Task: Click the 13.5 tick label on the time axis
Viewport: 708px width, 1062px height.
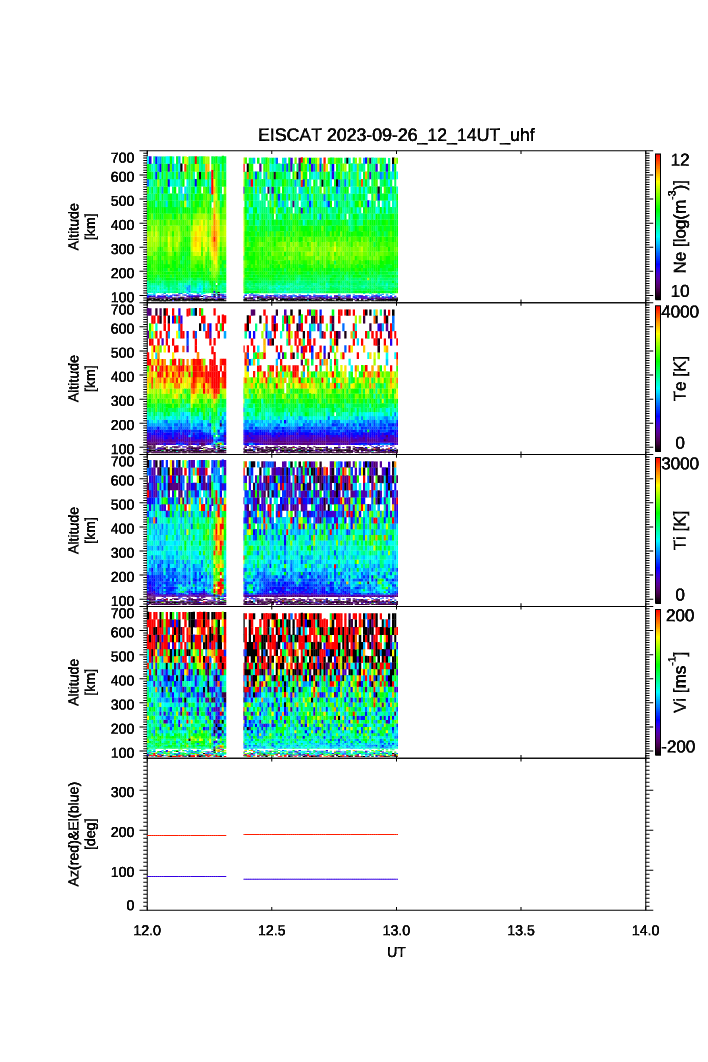Action: pyautogui.click(x=521, y=930)
